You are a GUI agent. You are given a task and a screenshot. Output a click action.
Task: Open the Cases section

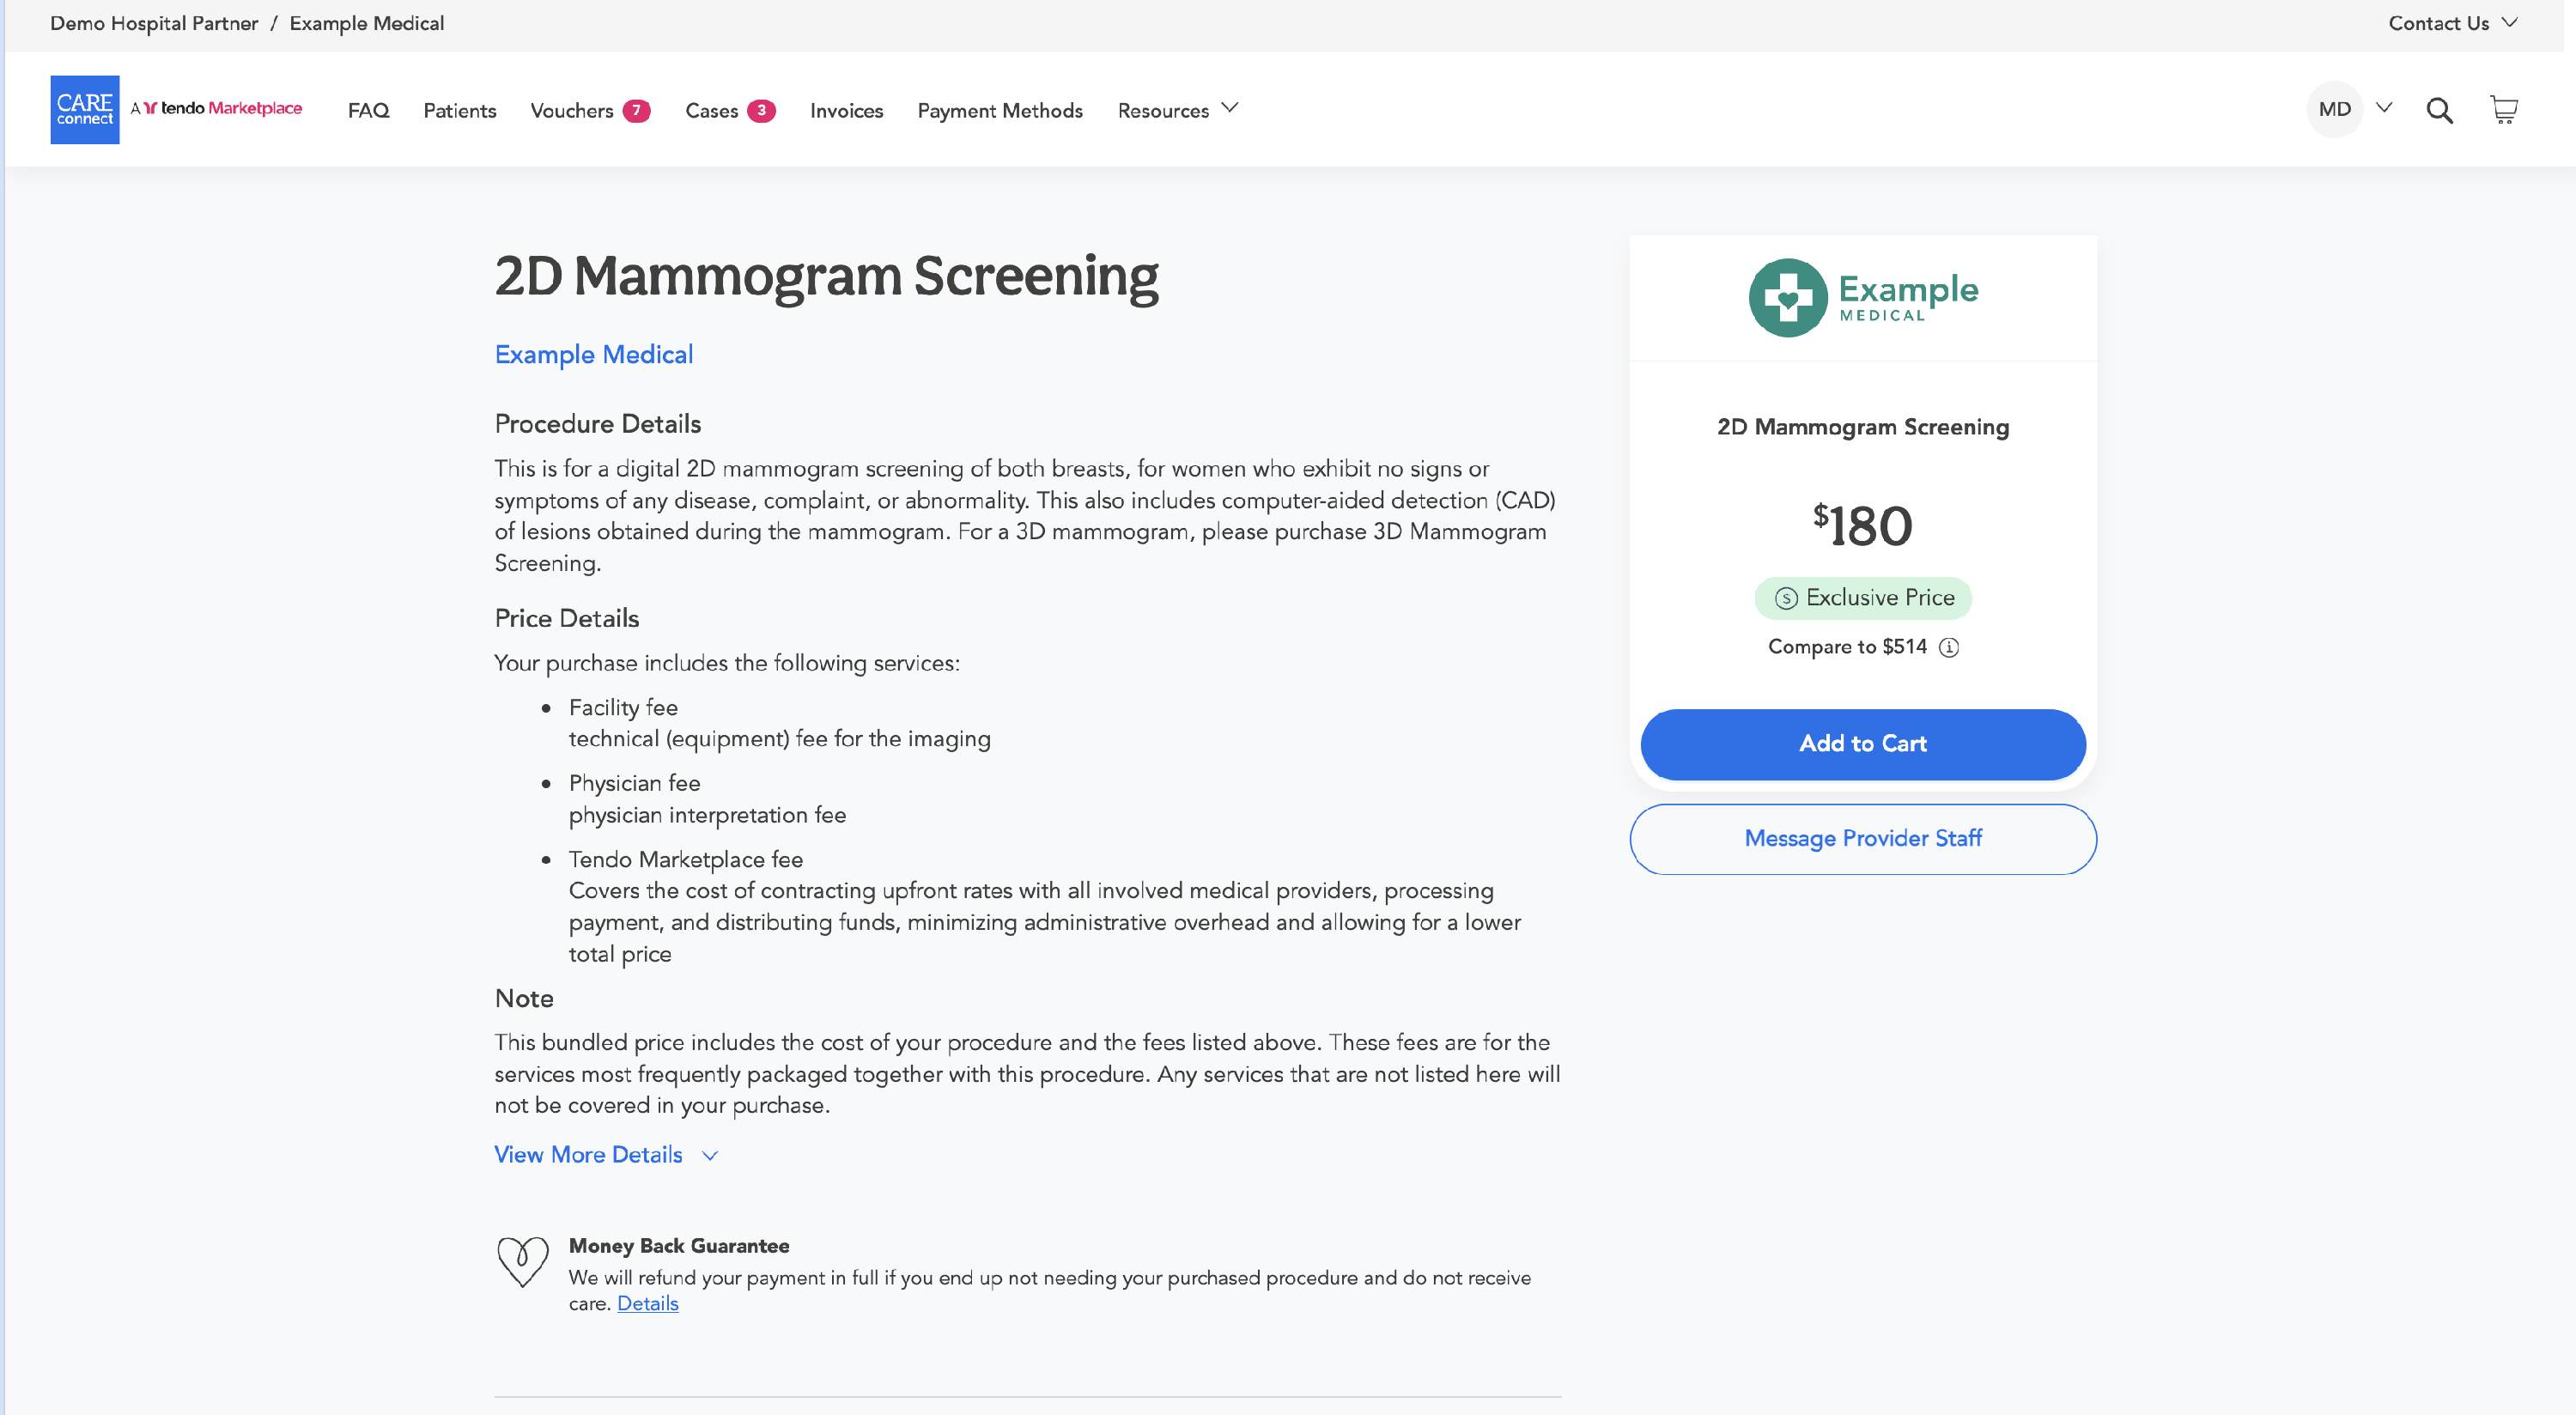pyautogui.click(x=711, y=111)
